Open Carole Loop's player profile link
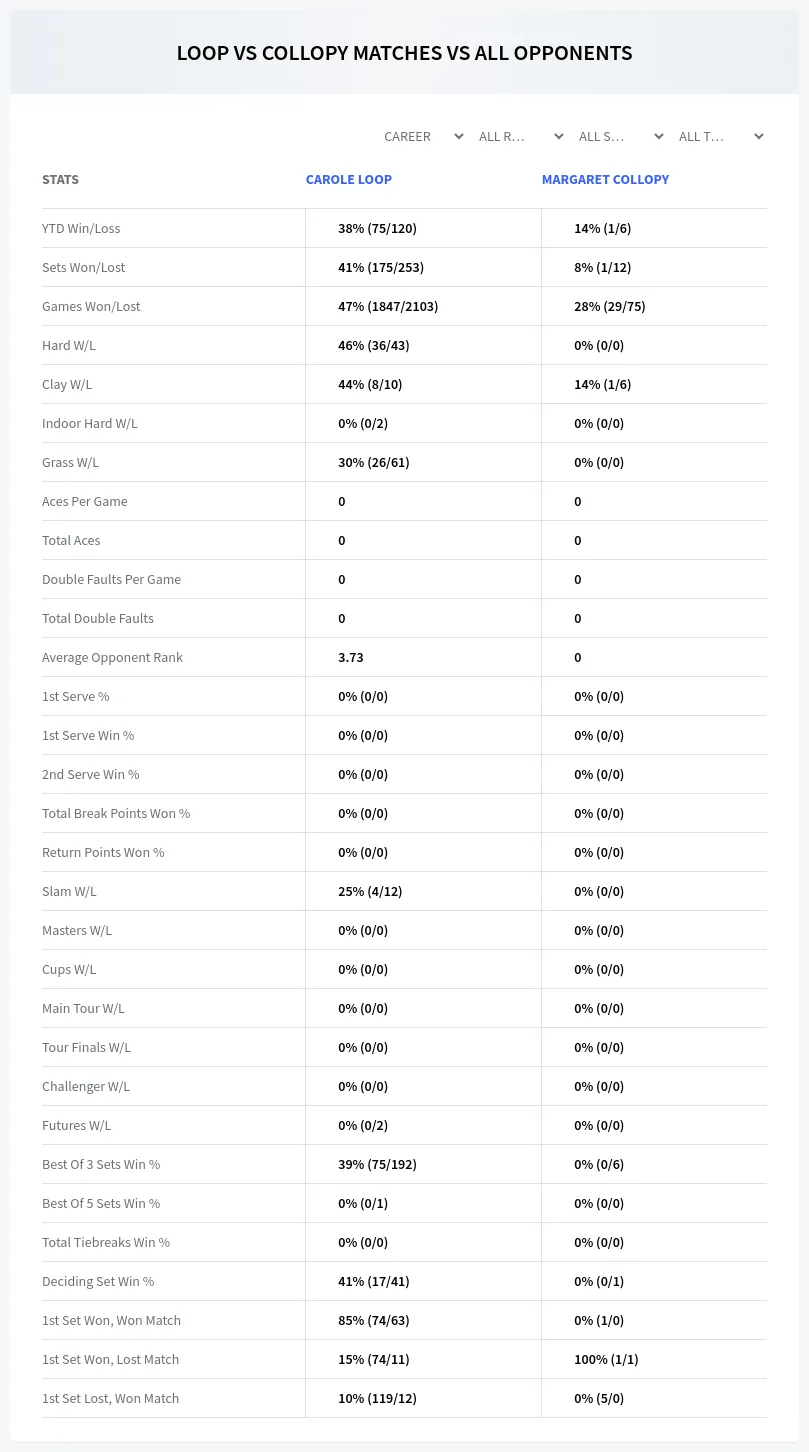 (x=349, y=180)
